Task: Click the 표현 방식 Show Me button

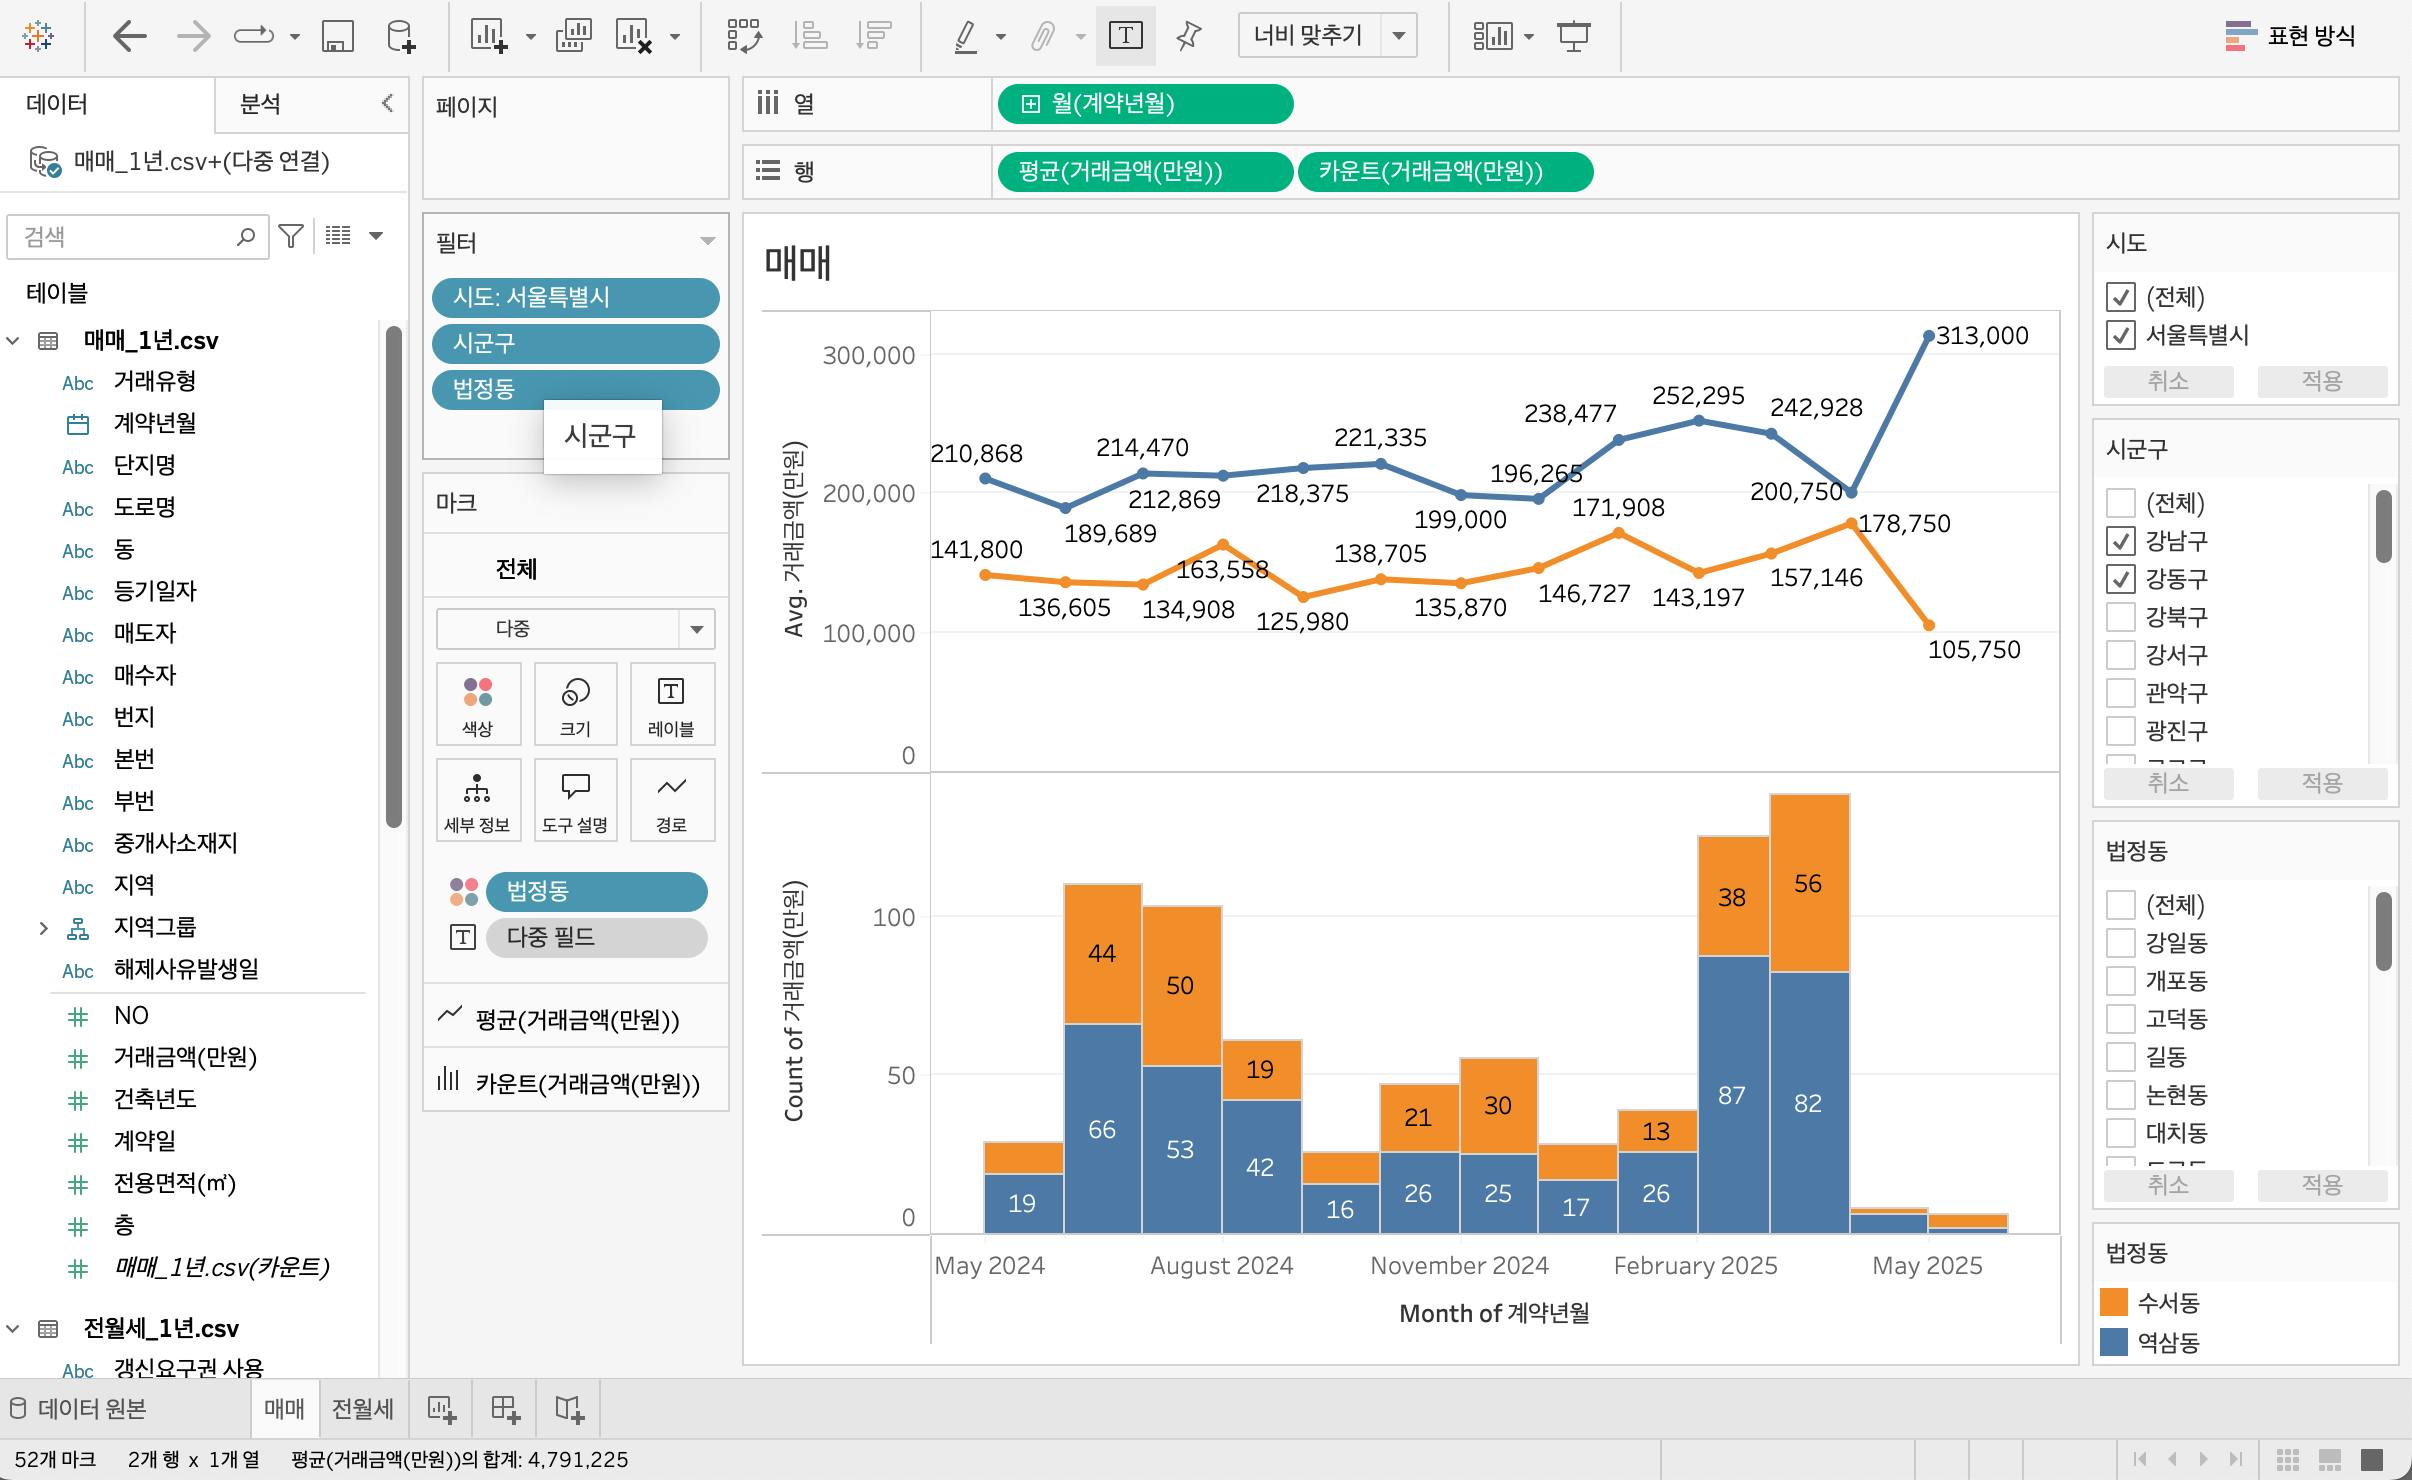Action: click(x=2290, y=37)
